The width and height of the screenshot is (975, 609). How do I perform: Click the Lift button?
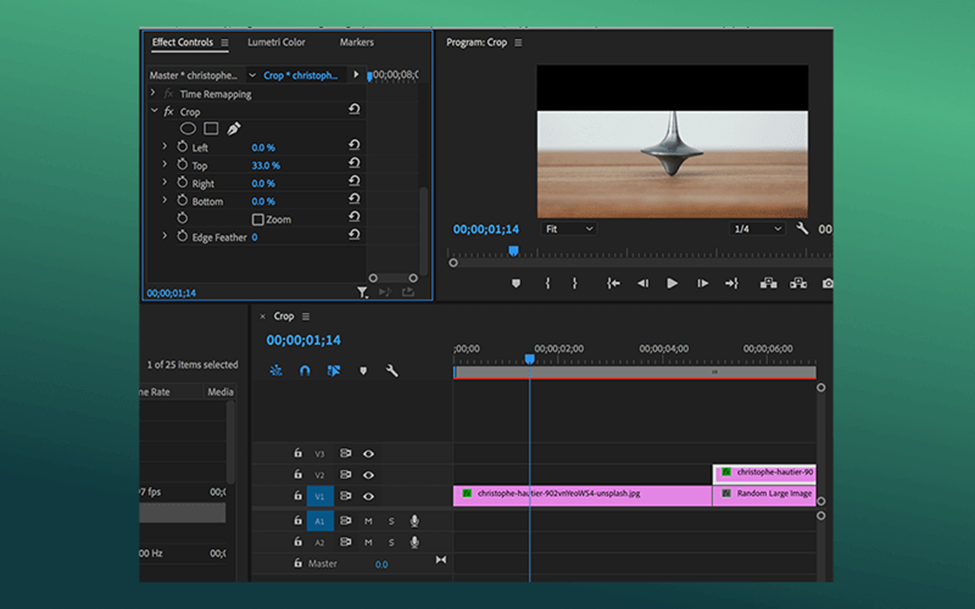[769, 283]
